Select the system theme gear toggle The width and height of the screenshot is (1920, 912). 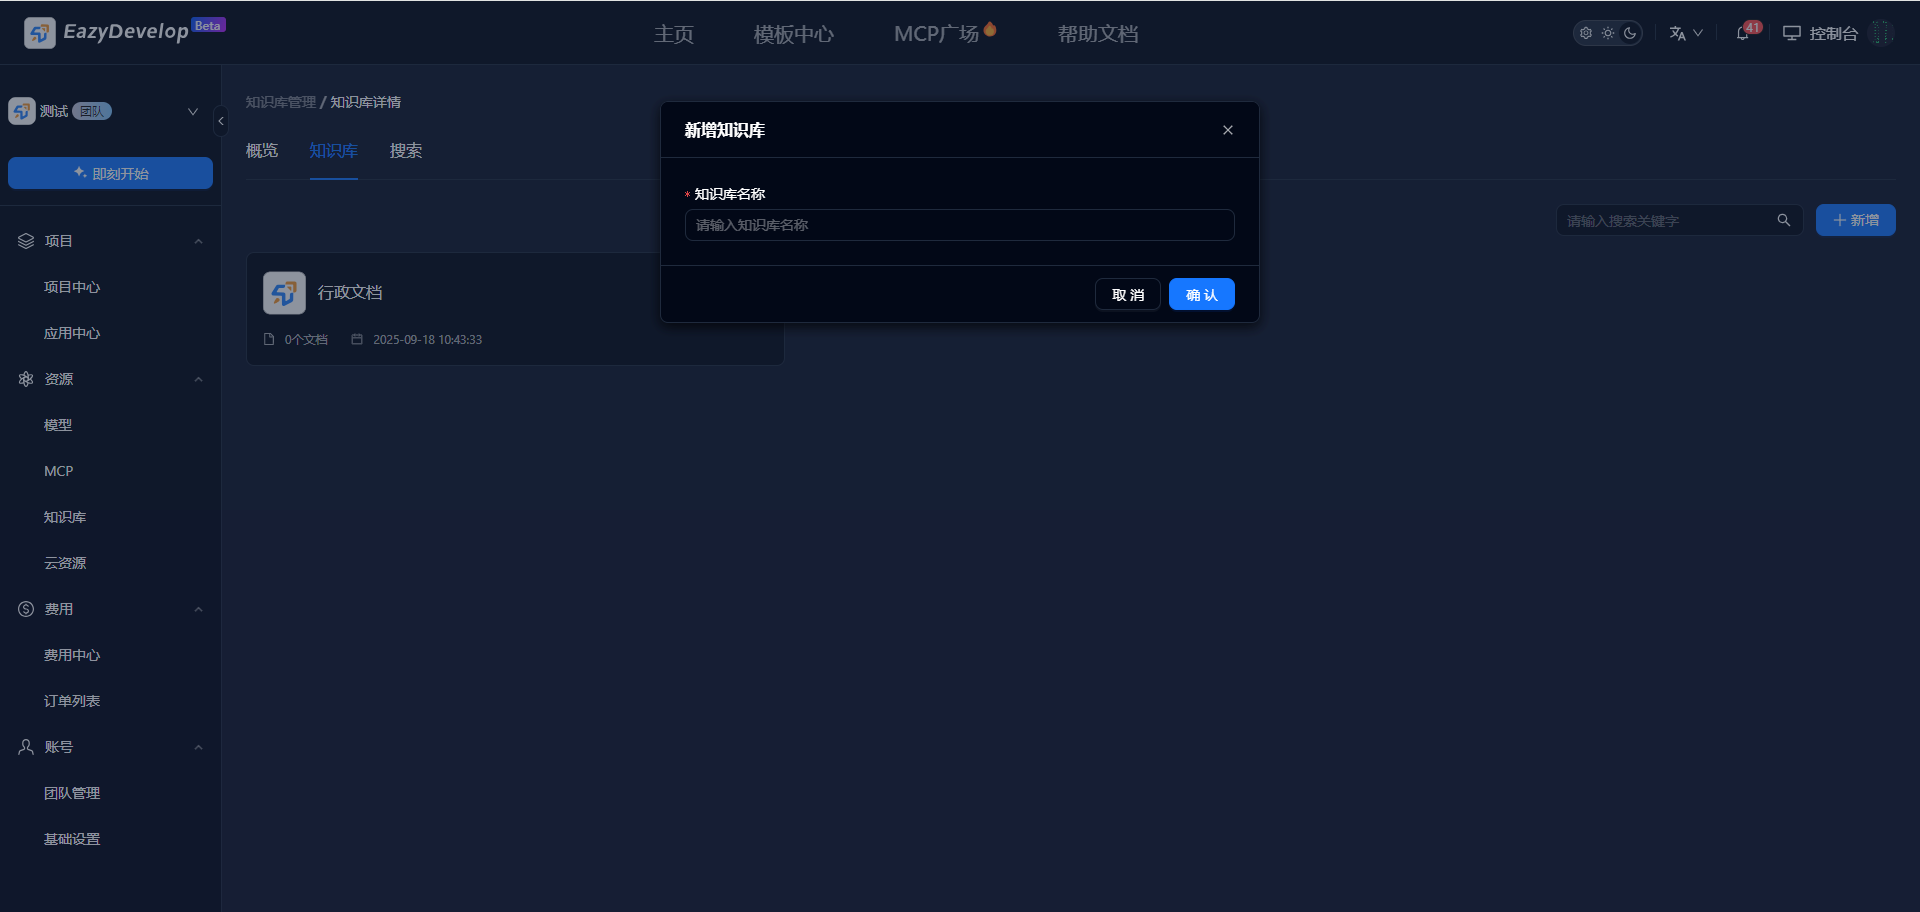[x=1586, y=33]
